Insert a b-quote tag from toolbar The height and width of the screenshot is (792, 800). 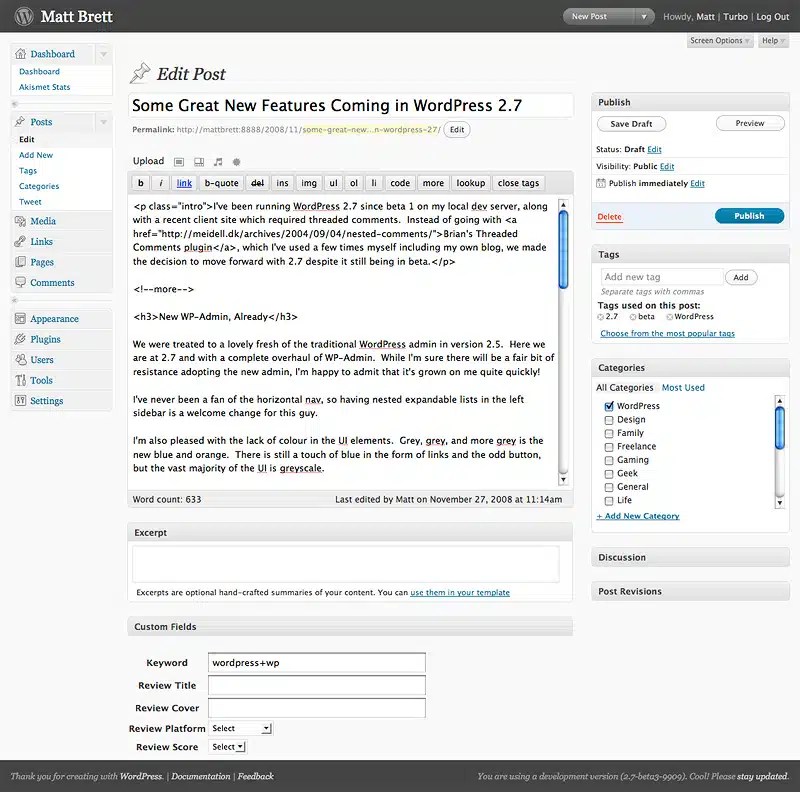click(x=221, y=183)
